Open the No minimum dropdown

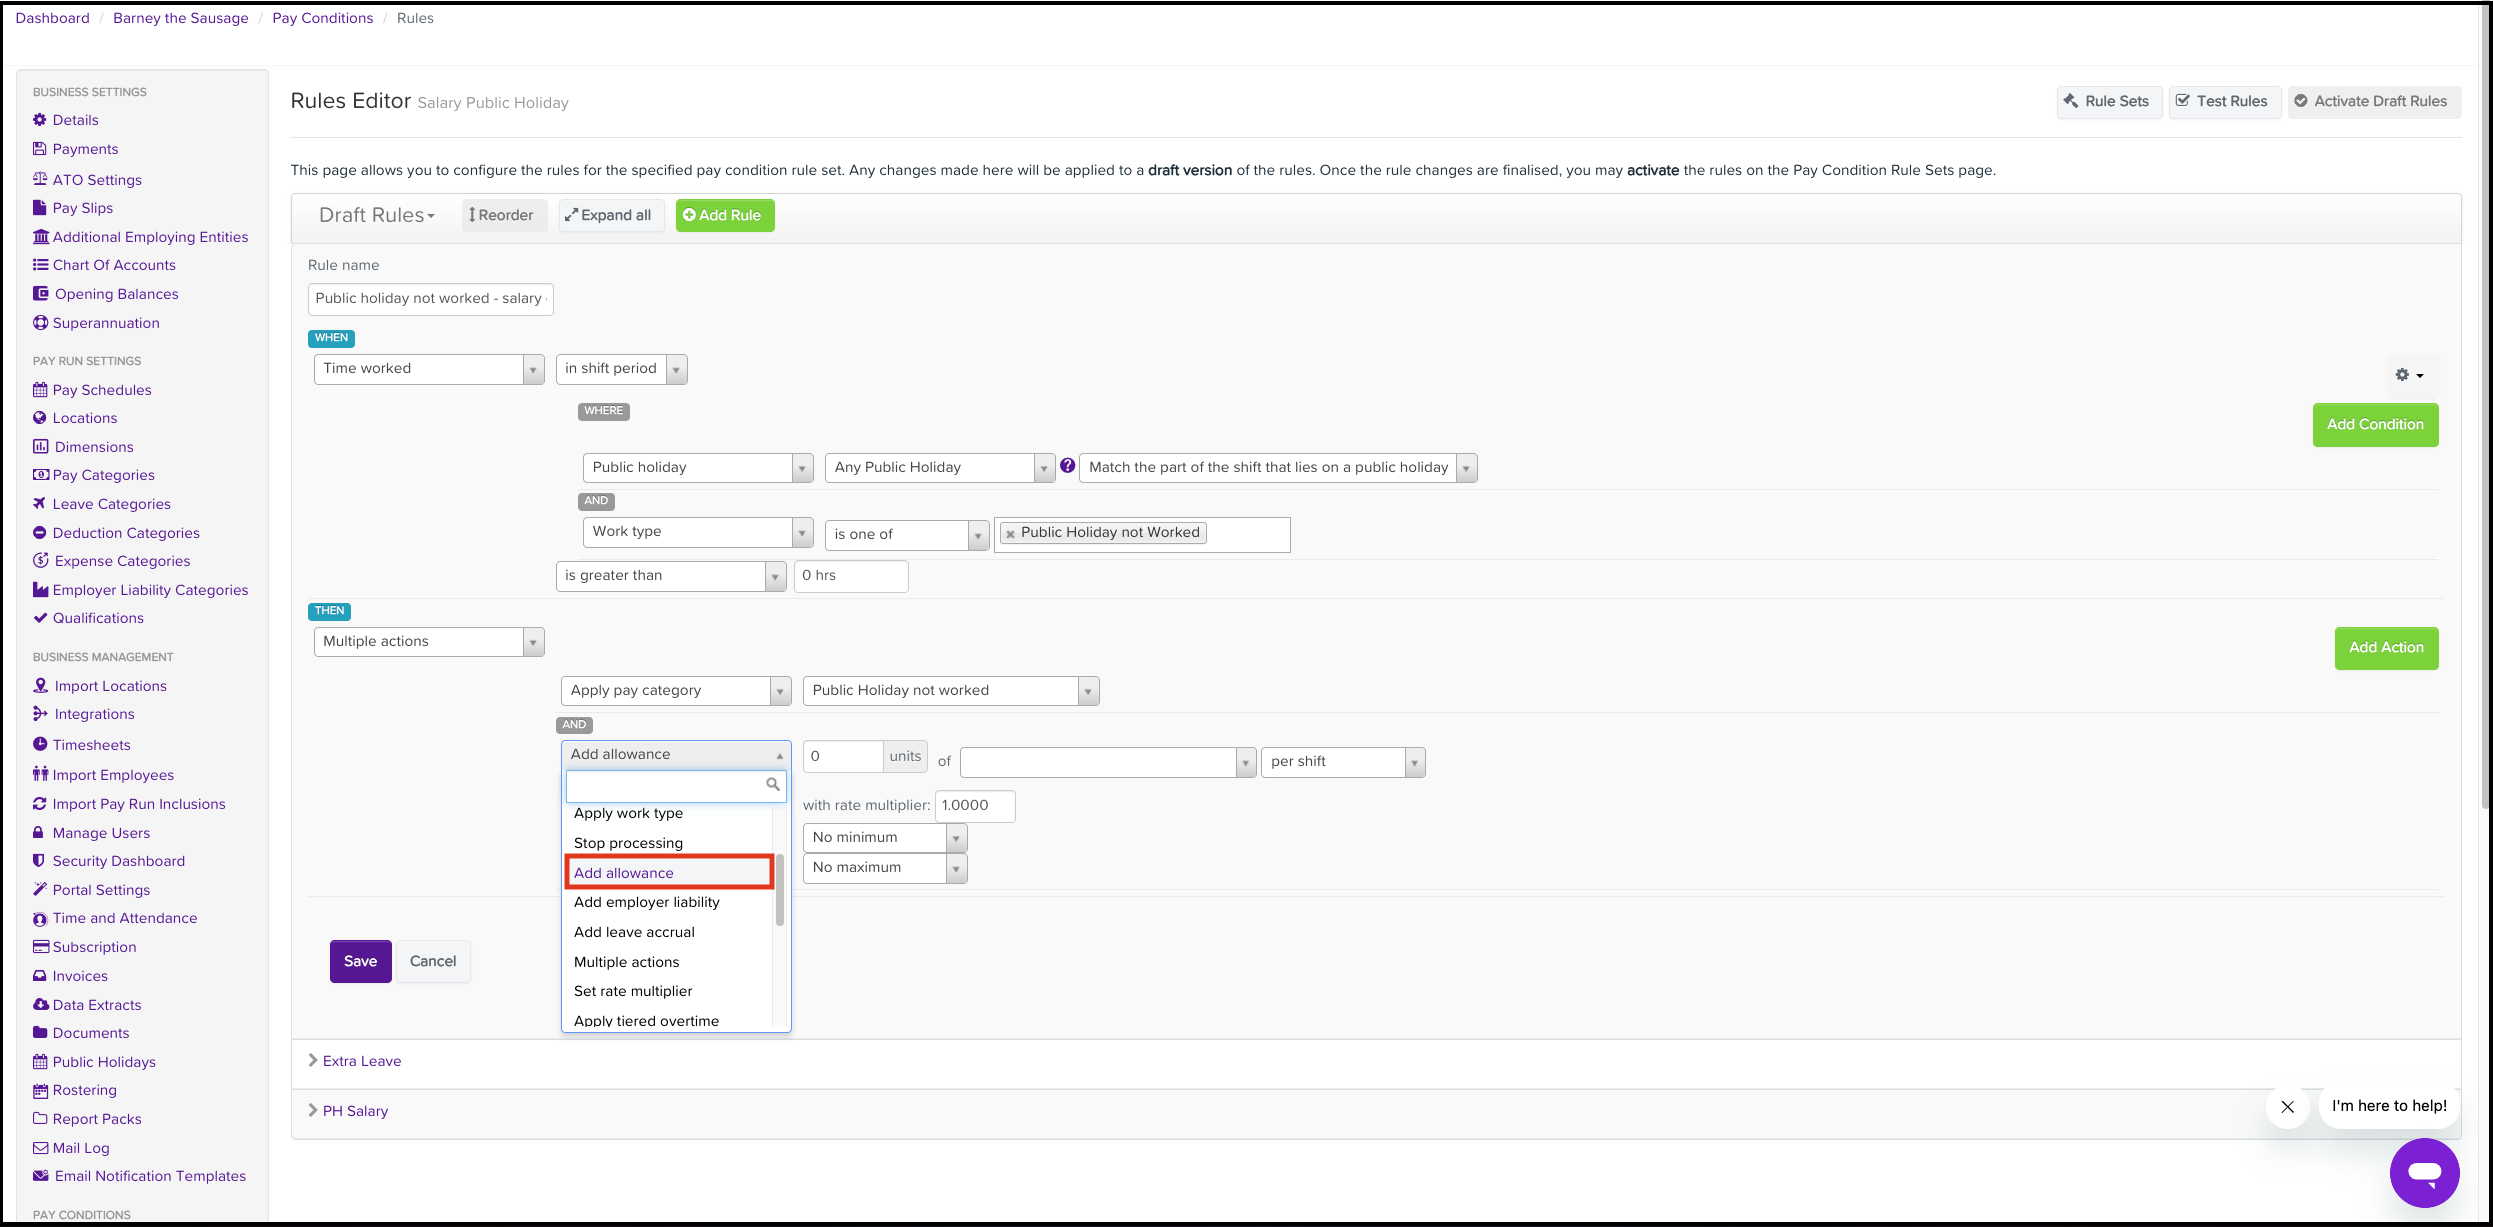[884, 838]
